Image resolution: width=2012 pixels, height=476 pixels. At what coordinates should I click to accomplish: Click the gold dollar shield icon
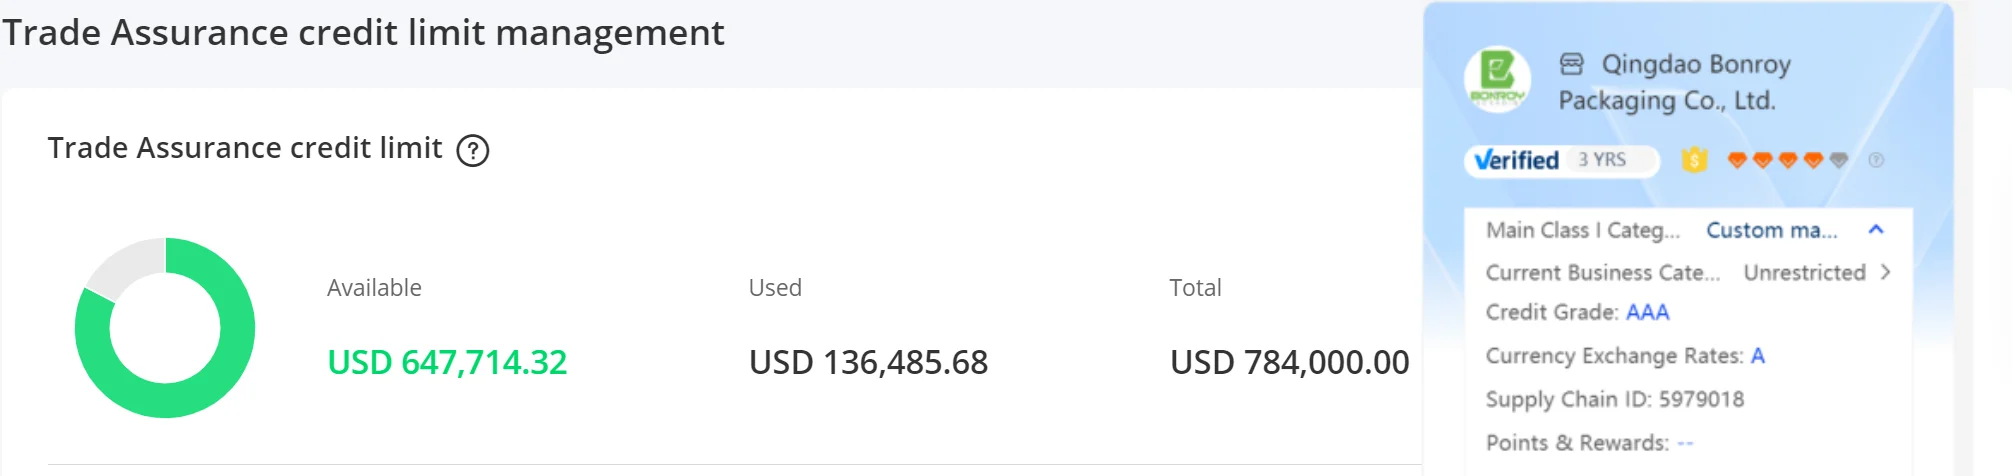(1694, 160)
